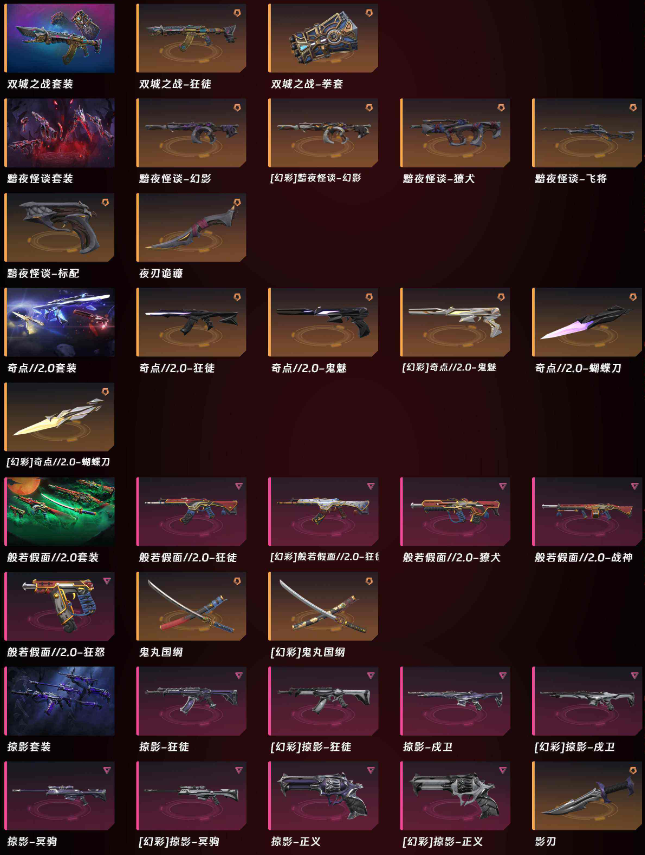Pick the [幻彩]鬼丸国纲 katana variant
This screenshot has height=855, width=645.
pyautogui.click(x=323, y=606)
